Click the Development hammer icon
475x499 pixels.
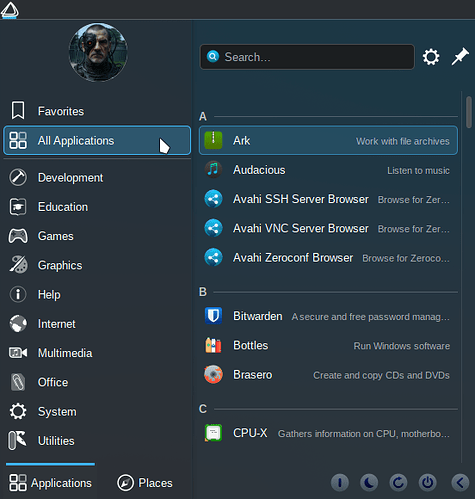18,177
